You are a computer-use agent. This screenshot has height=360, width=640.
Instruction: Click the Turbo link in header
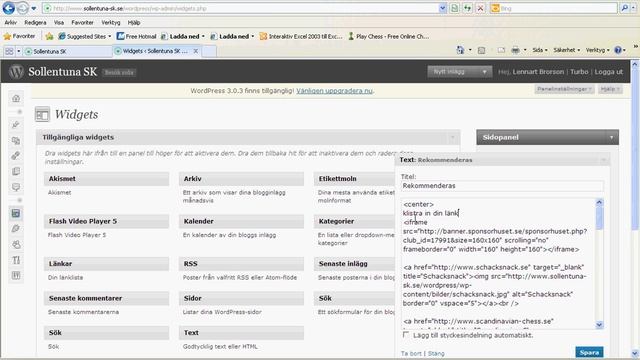[579, 72]
